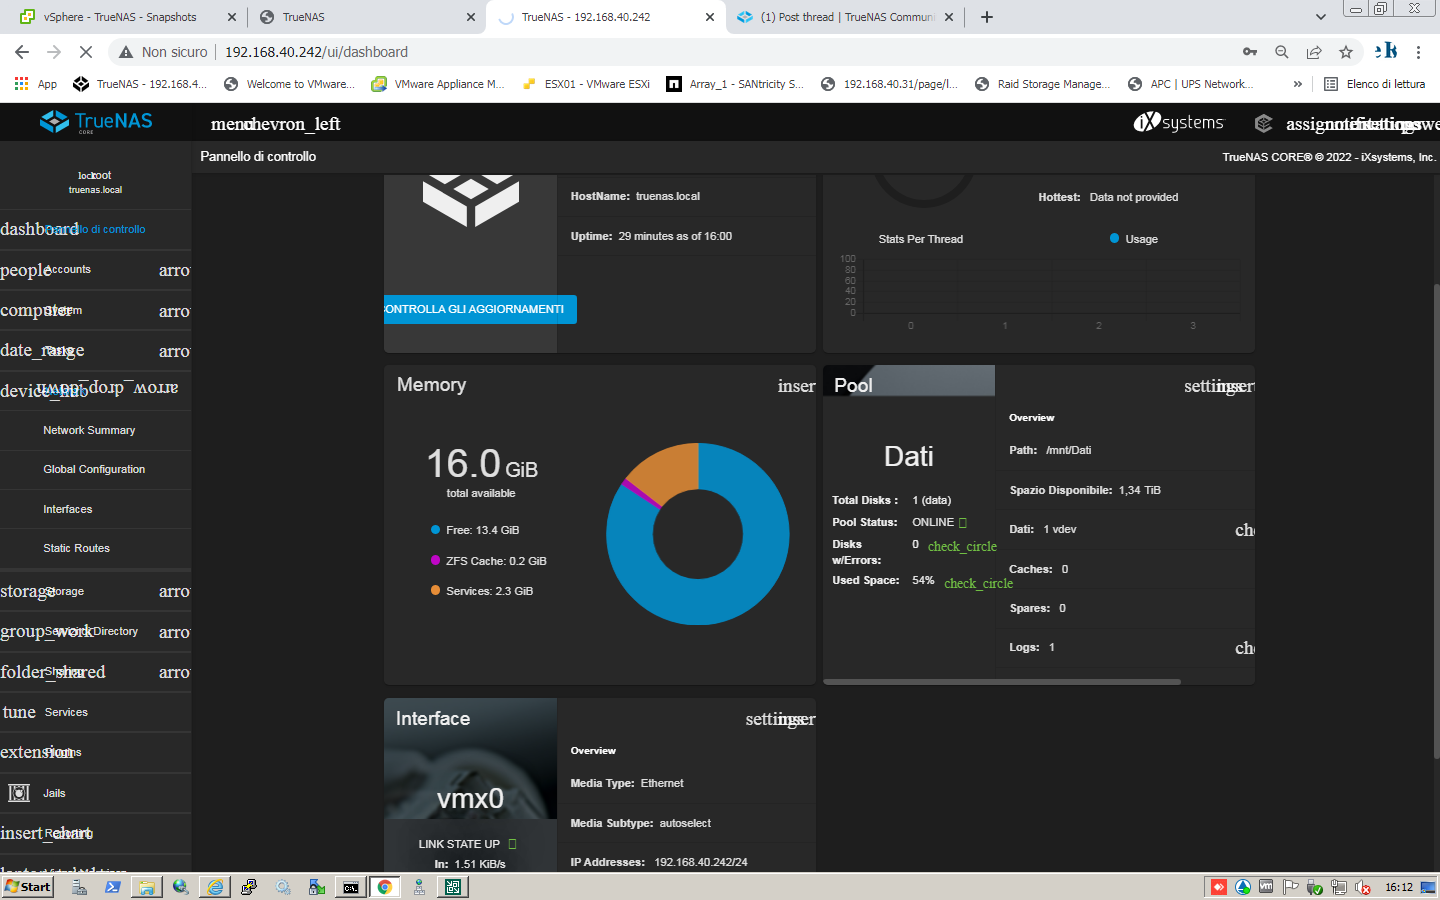The image size is (1440, 900).
Task: Click the Plugins sidebar item
Action: (95, 752)
